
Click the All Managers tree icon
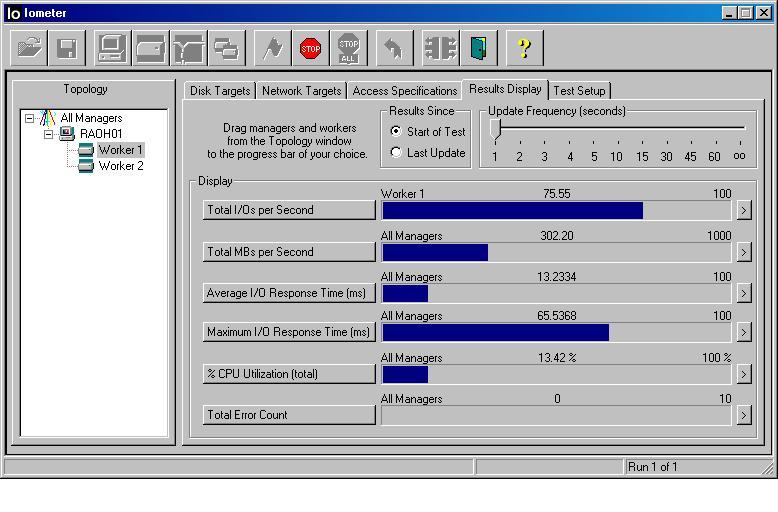[x=48, y=118]
